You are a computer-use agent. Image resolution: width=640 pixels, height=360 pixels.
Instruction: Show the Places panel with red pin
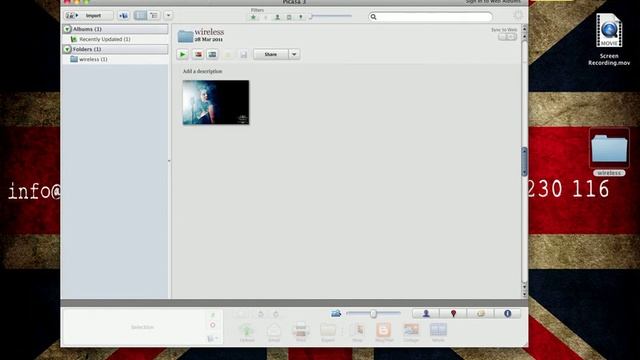click(453, 313)
